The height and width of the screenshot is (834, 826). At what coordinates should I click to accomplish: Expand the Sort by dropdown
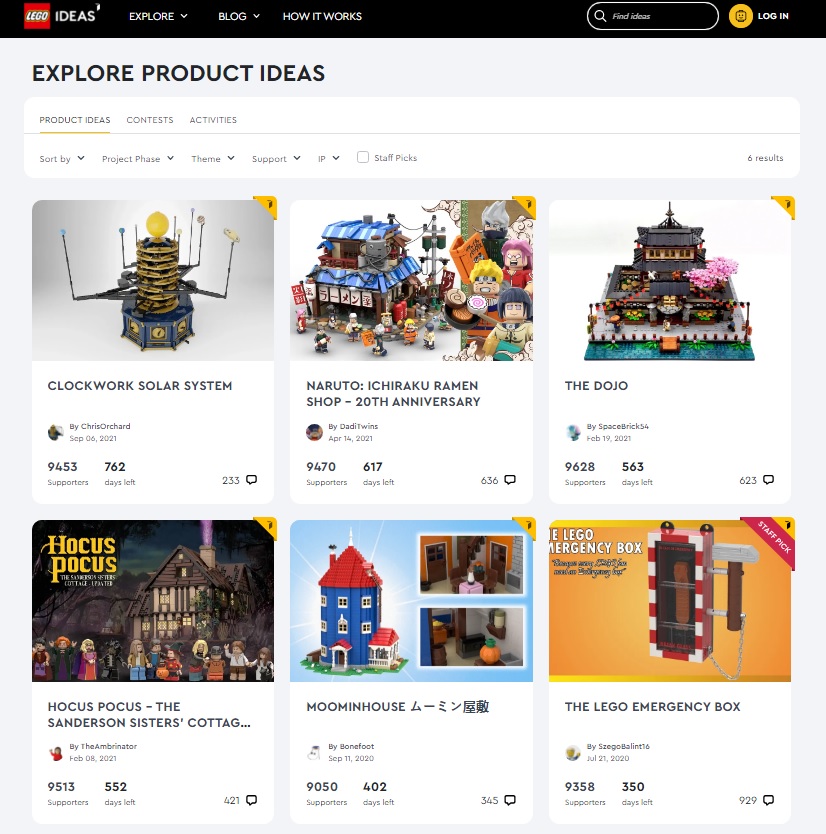[62, 159]
